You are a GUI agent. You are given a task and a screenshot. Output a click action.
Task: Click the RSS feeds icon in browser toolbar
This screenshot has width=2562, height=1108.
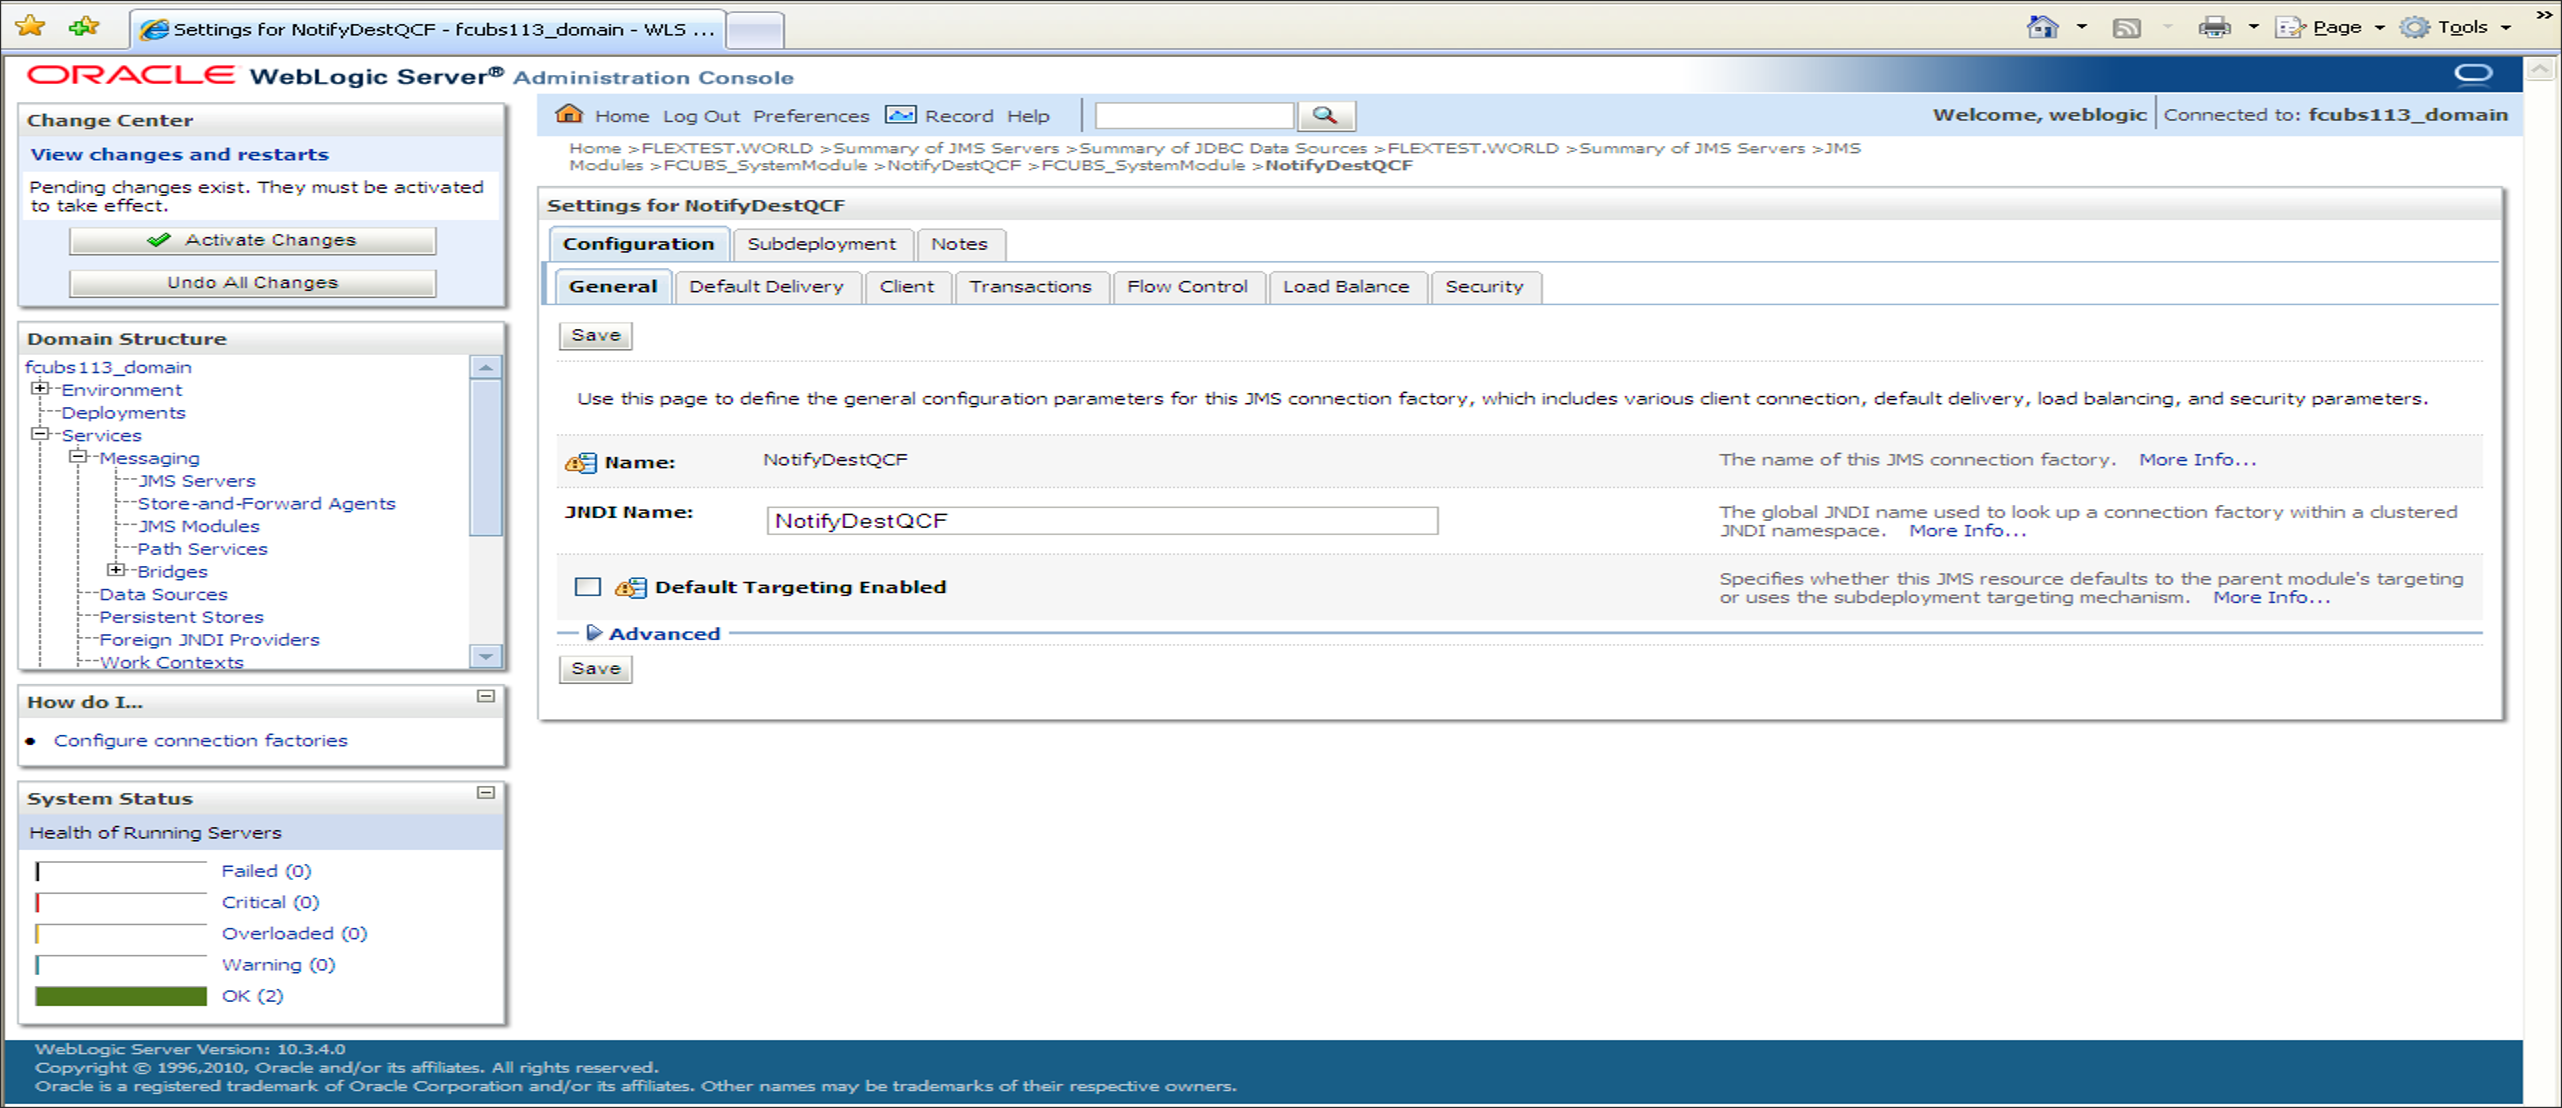2126,28
